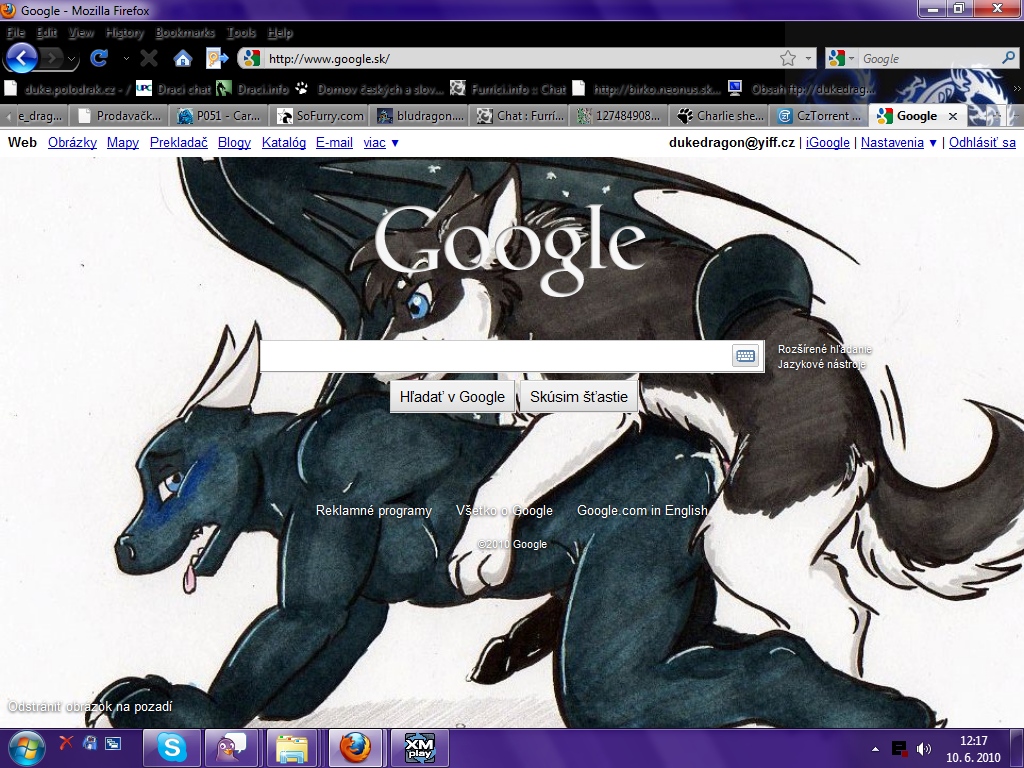Sign out via 'Odhlásiť sa' link
This screenshot has height=768, width=1024.
click(x=982, y=142)
